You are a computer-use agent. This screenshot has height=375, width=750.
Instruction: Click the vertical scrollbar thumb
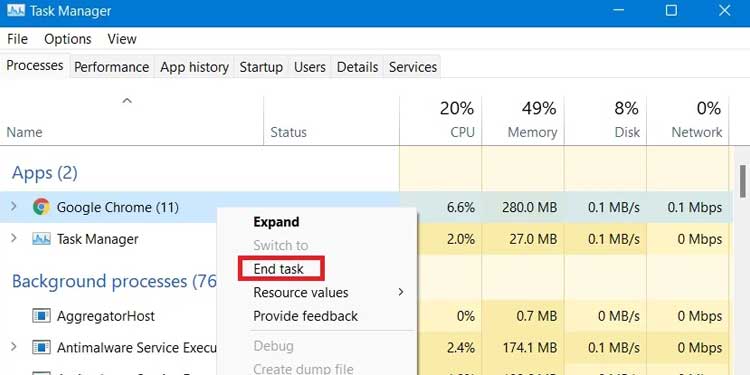[742, 181]
